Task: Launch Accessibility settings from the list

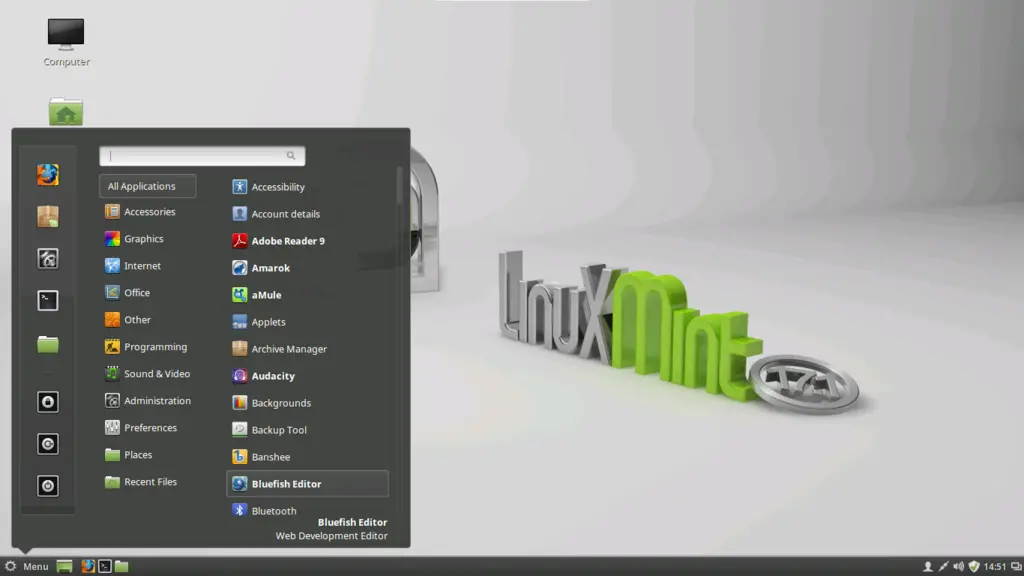Action: [x=308, y=187]
